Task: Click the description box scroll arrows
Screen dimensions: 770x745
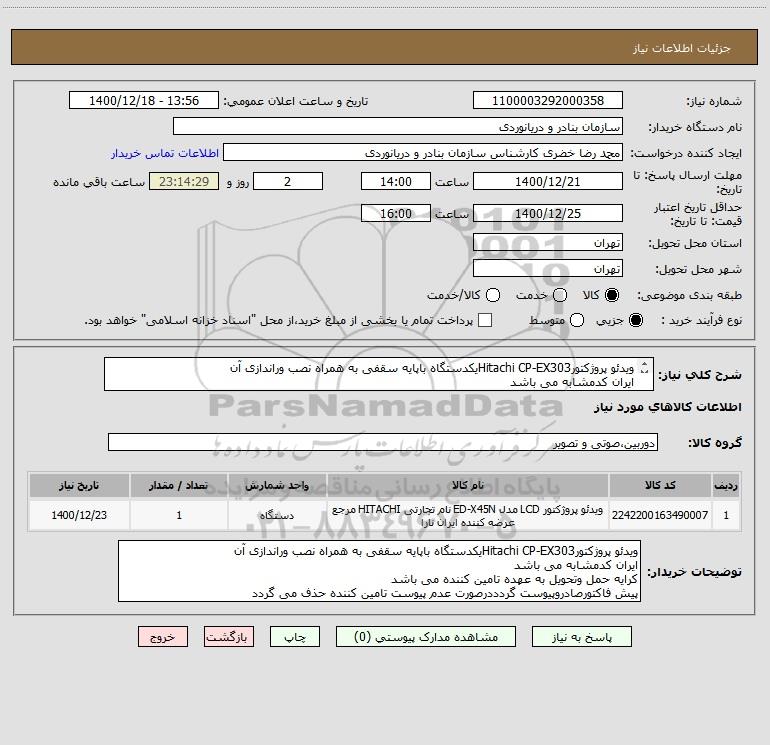Action: [645, 367]
